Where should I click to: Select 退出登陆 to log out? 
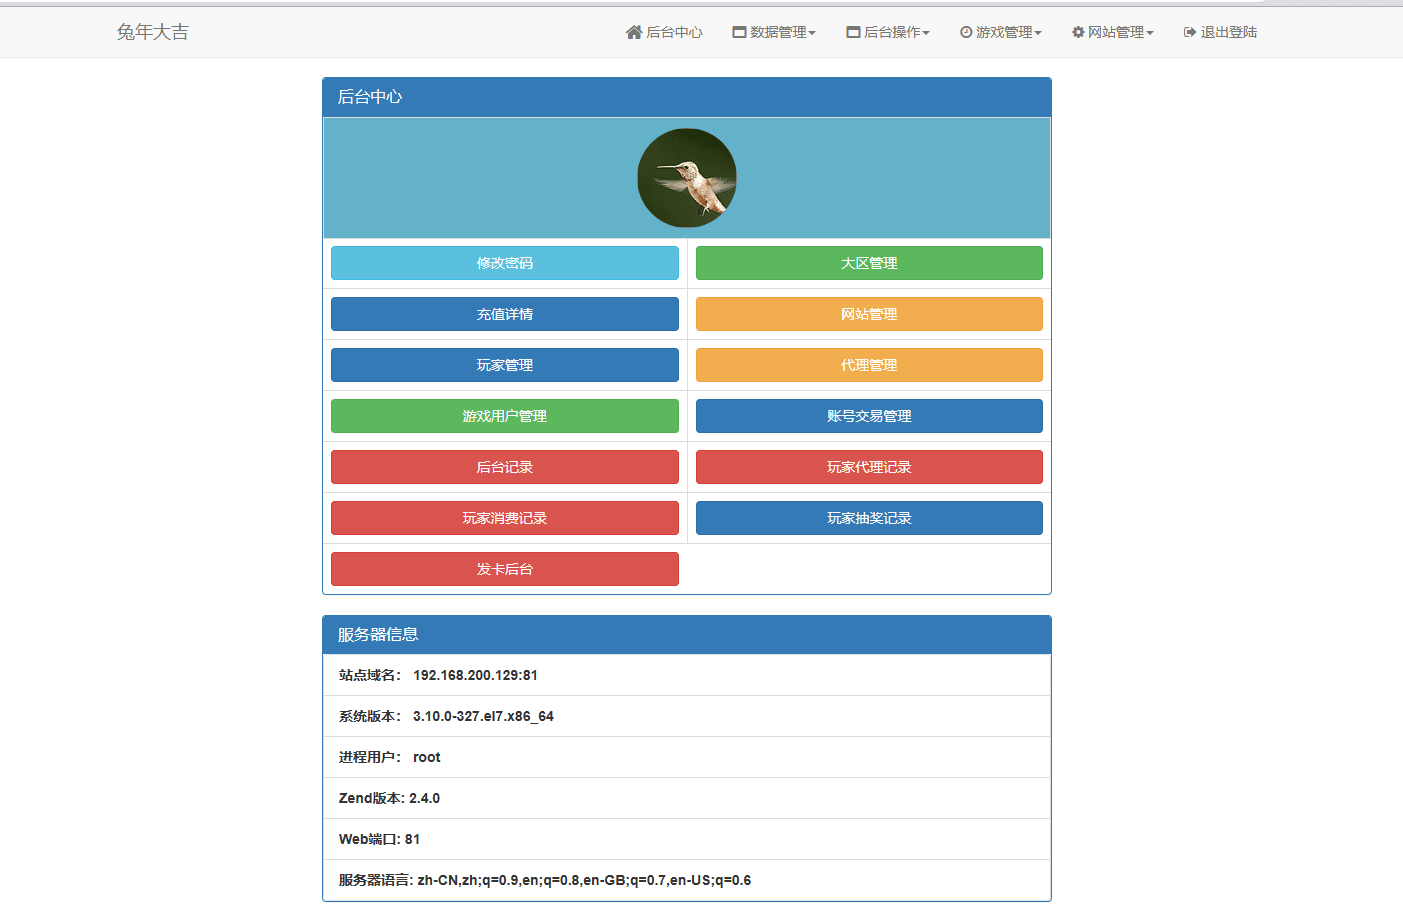[x=1221, y=32]
